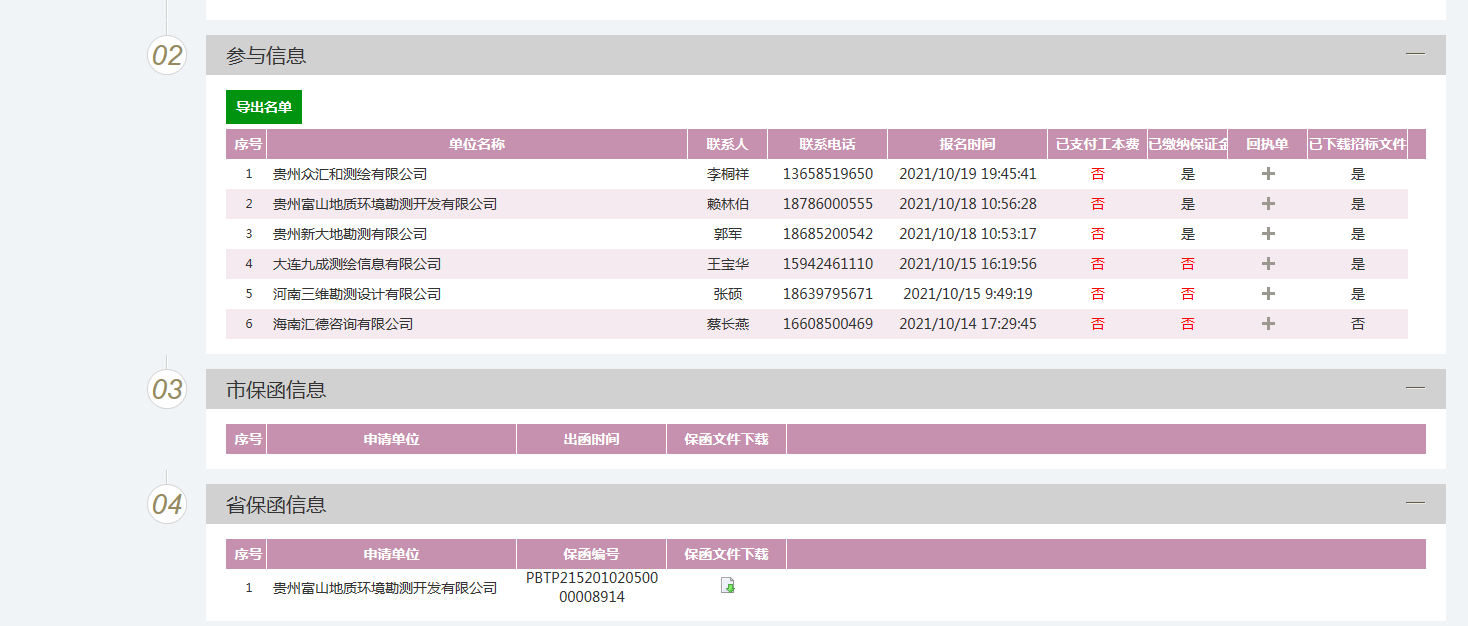Click the 单位名称 column header

[x=477, y=144]
